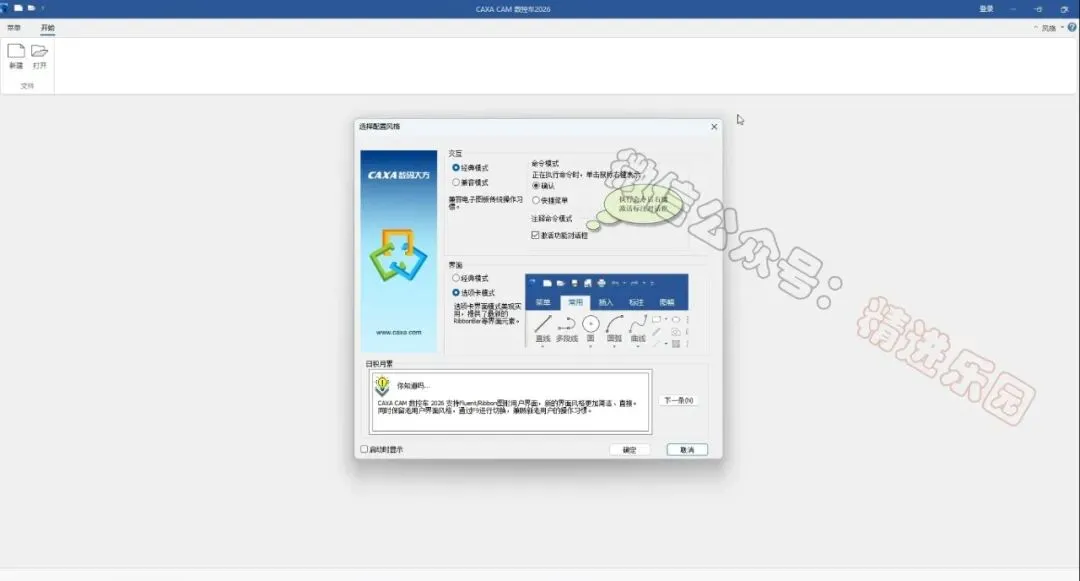Select 经典模式 under 界面 section
Image resolution: width=1080 pixels, height=581 pixels.
click(x=470, y=278)
